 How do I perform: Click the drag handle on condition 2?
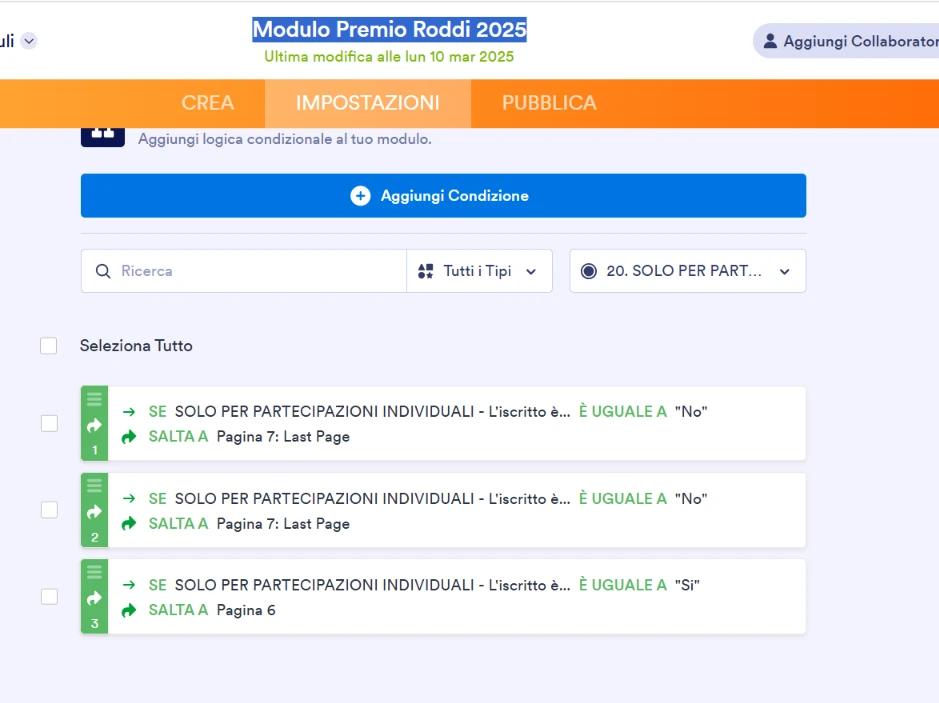[x=95, y=486]
